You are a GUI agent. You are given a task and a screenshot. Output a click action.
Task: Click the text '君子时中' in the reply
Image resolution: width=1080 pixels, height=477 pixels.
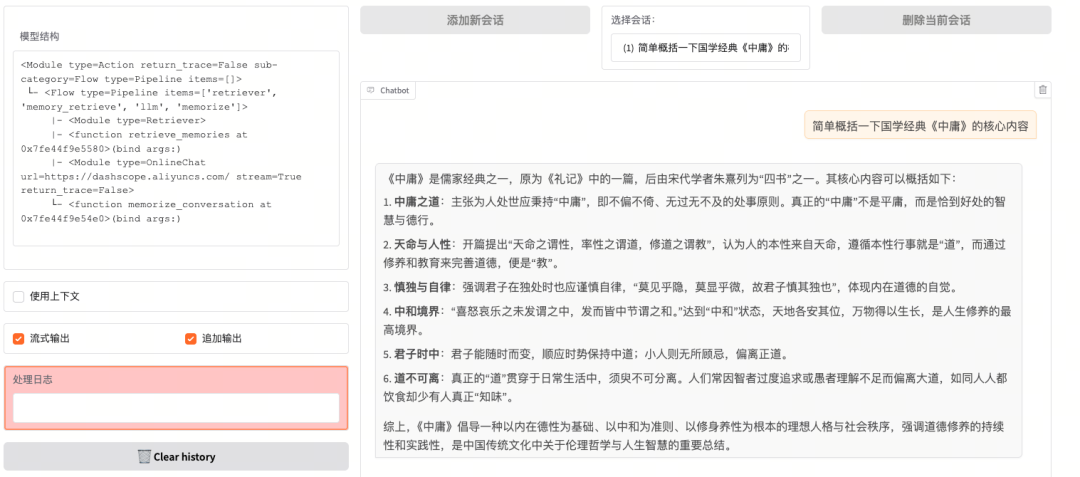tap(417, 354)
